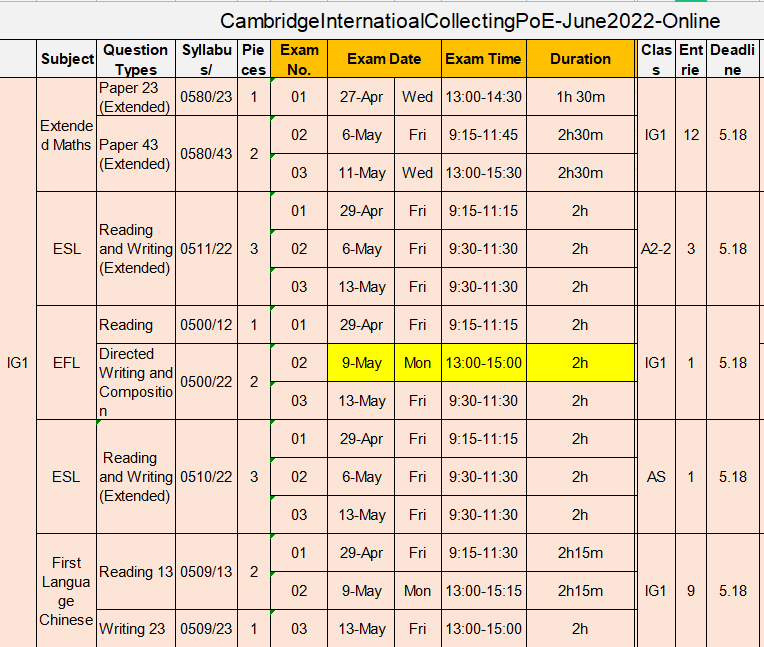Click syllabus cell 0509/23
Screen dimensions: 764x647
click(x=207, y=629)
